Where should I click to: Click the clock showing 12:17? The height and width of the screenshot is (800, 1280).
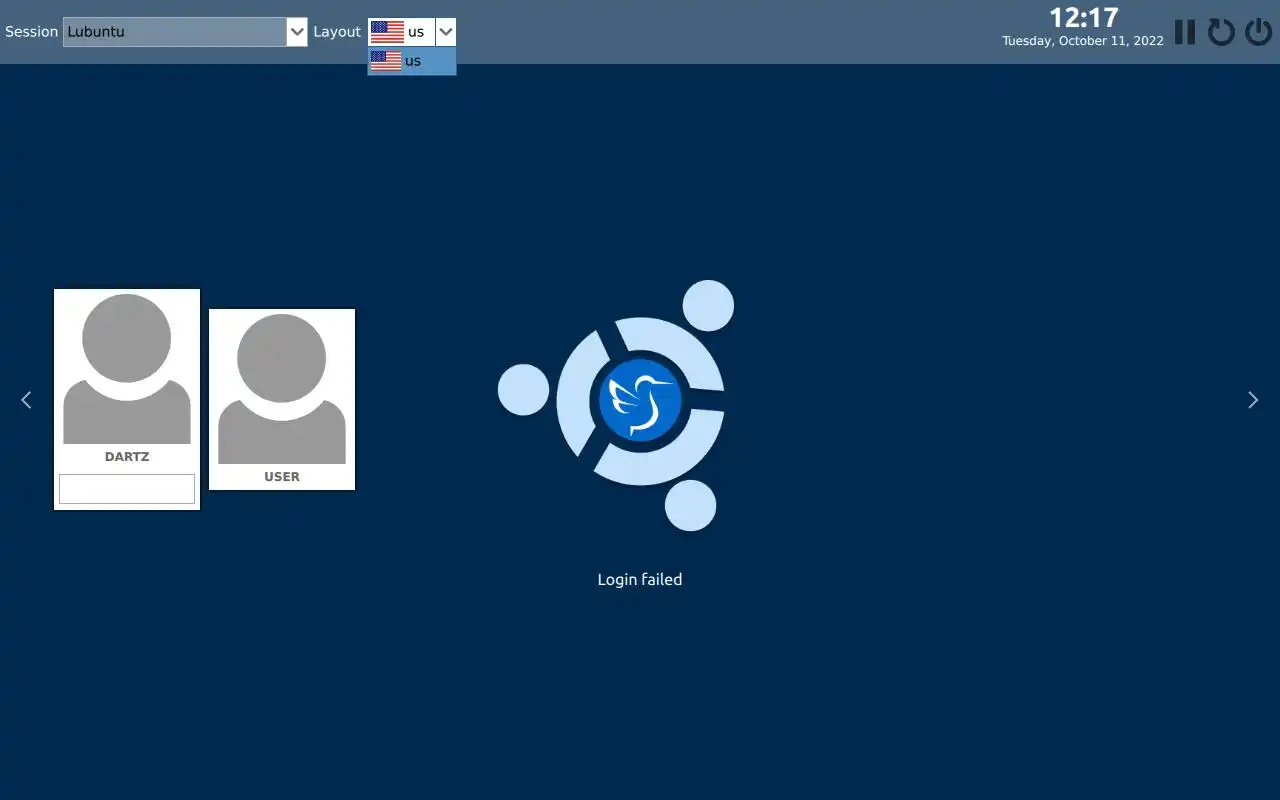pos(1083,18)
